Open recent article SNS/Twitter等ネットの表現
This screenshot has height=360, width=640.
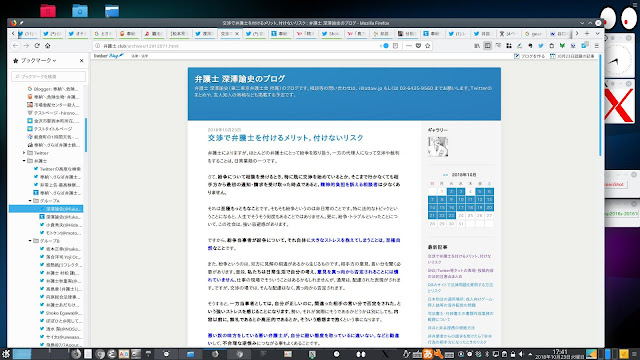coord(460,273)
